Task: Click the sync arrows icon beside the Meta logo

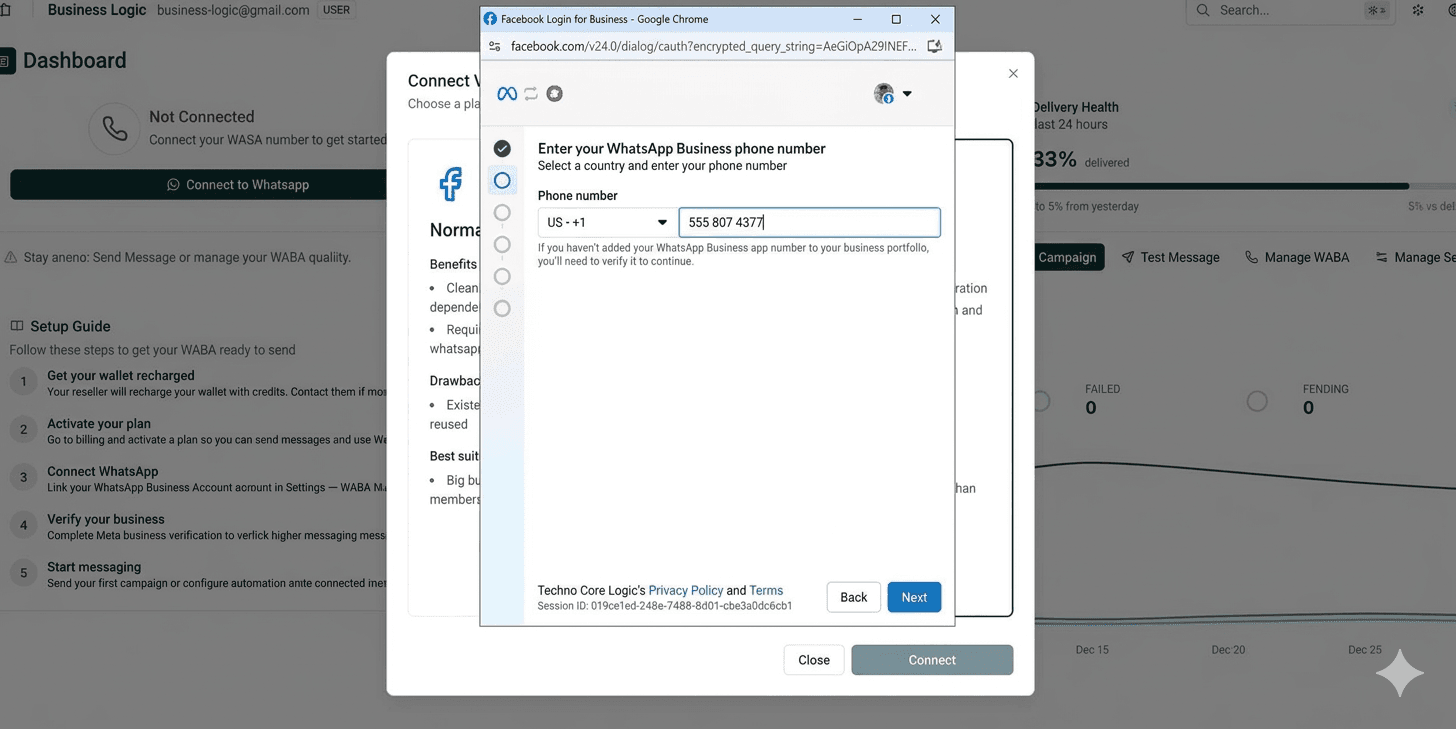Action: pos(531,93)
